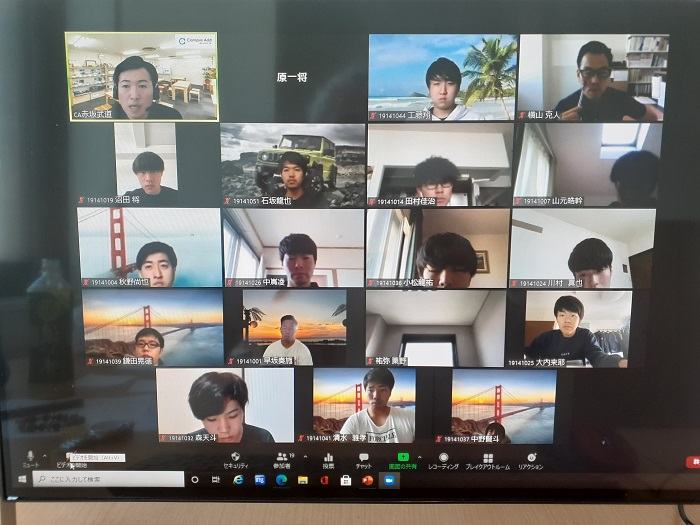Open Microsoft Store from the taskbar
The width and height of the screenshot is (700, 525).
tap(346, 480)
